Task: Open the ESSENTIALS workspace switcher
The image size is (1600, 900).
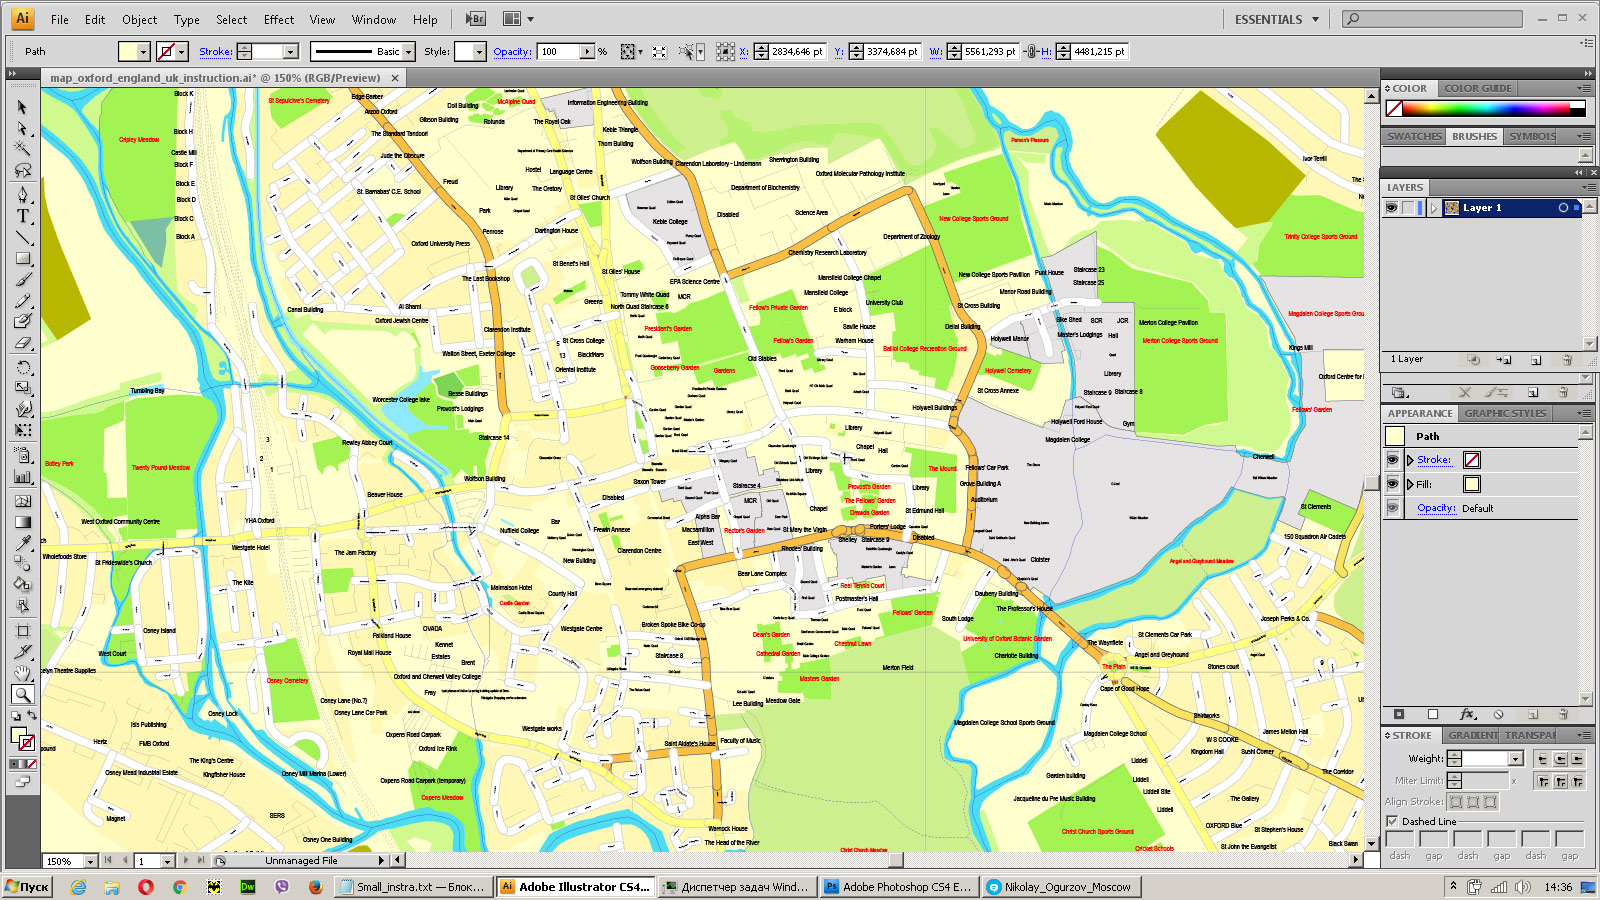Action: 1276,19
